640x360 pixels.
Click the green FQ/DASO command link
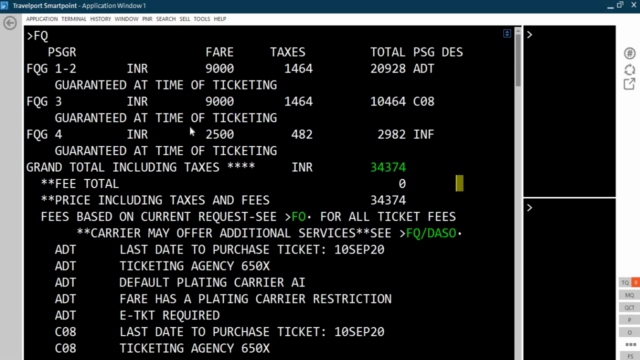coord(431,233)
